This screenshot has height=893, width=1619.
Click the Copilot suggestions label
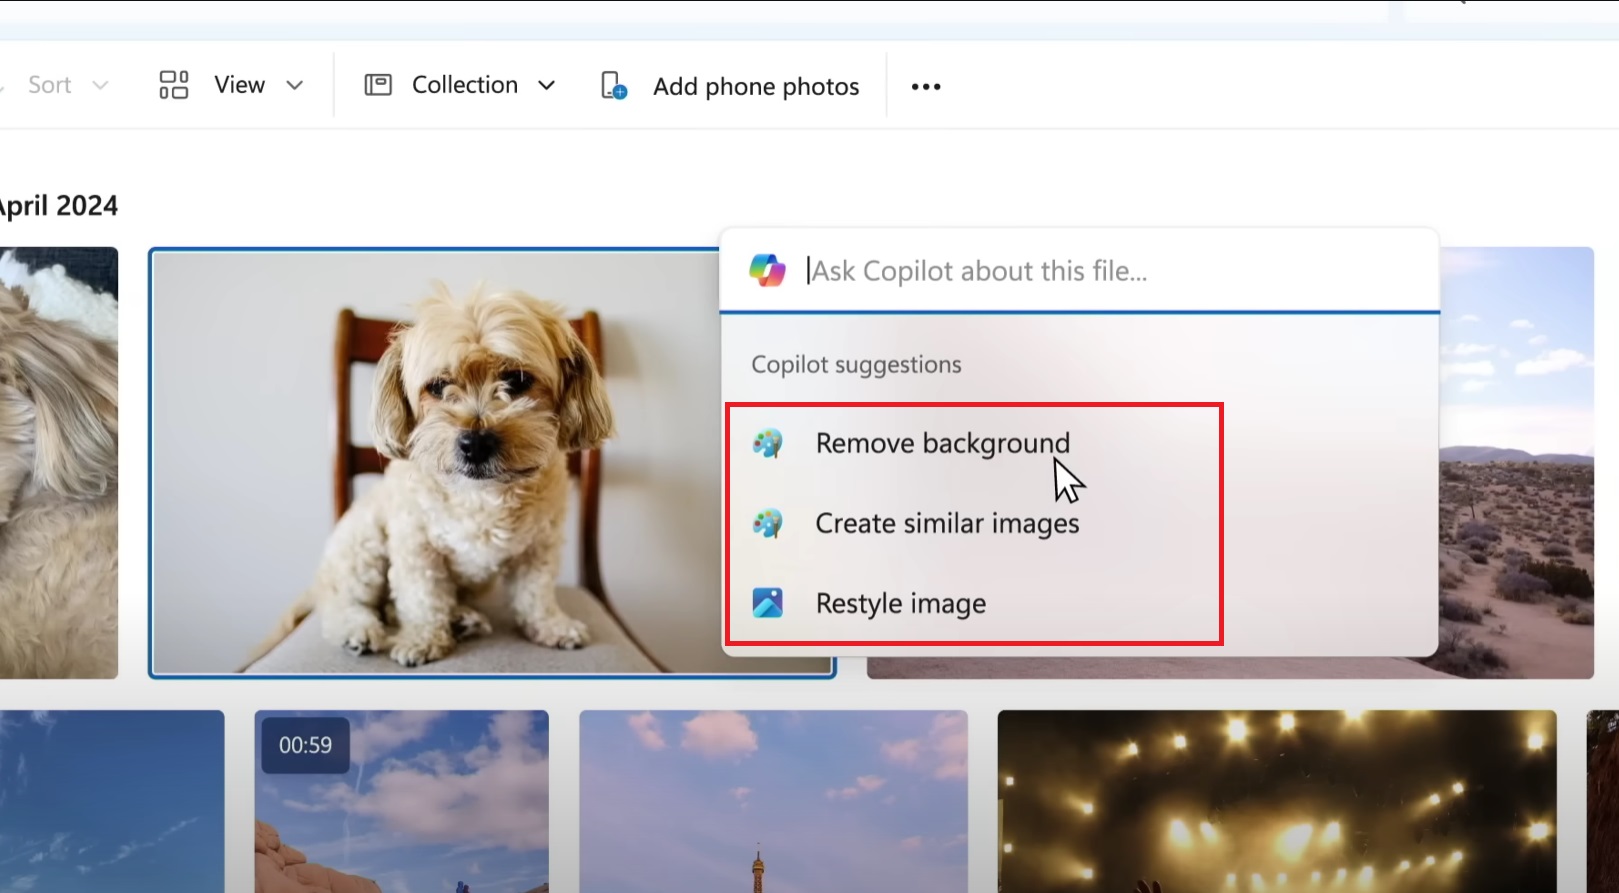(x=856, y=365)
